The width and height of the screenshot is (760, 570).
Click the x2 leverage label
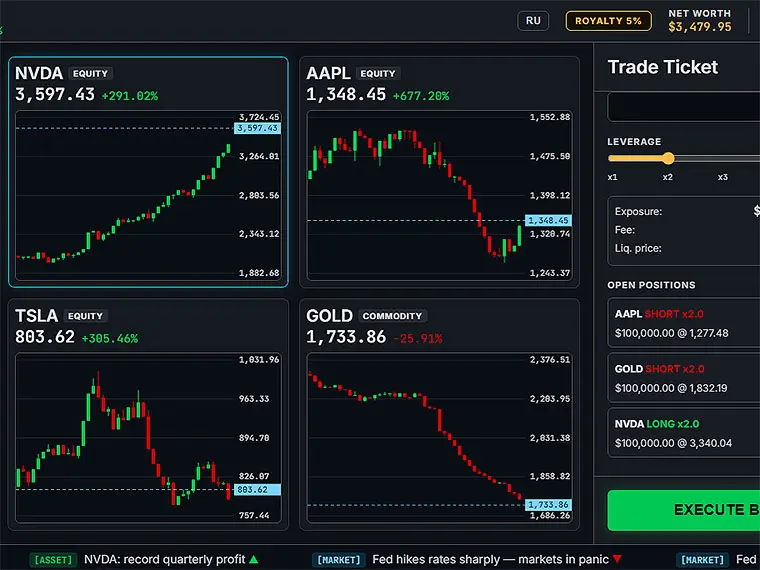tap(667, 177)
